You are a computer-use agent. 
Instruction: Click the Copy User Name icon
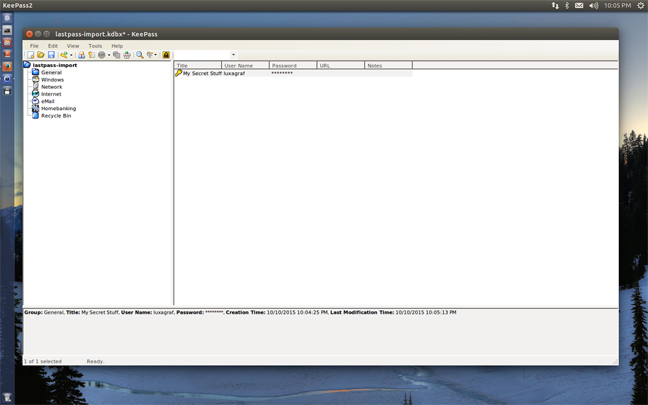point(81,55)
